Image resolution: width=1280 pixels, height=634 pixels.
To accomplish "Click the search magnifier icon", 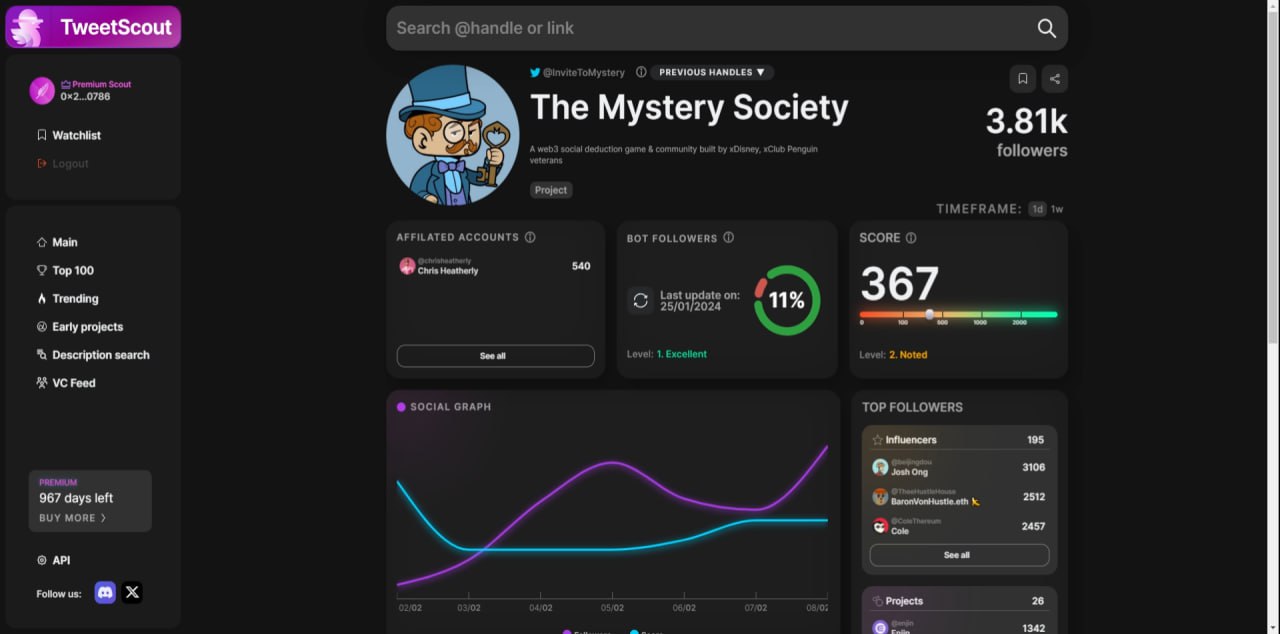I will pyautogui.click(x=1047, y=28).
